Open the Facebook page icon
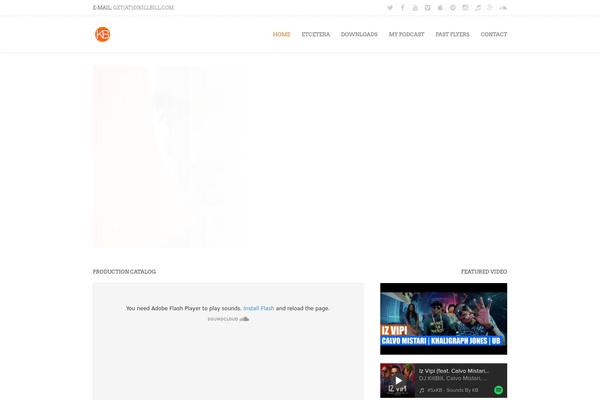600x400 pixels. click(x=403, y=8)
